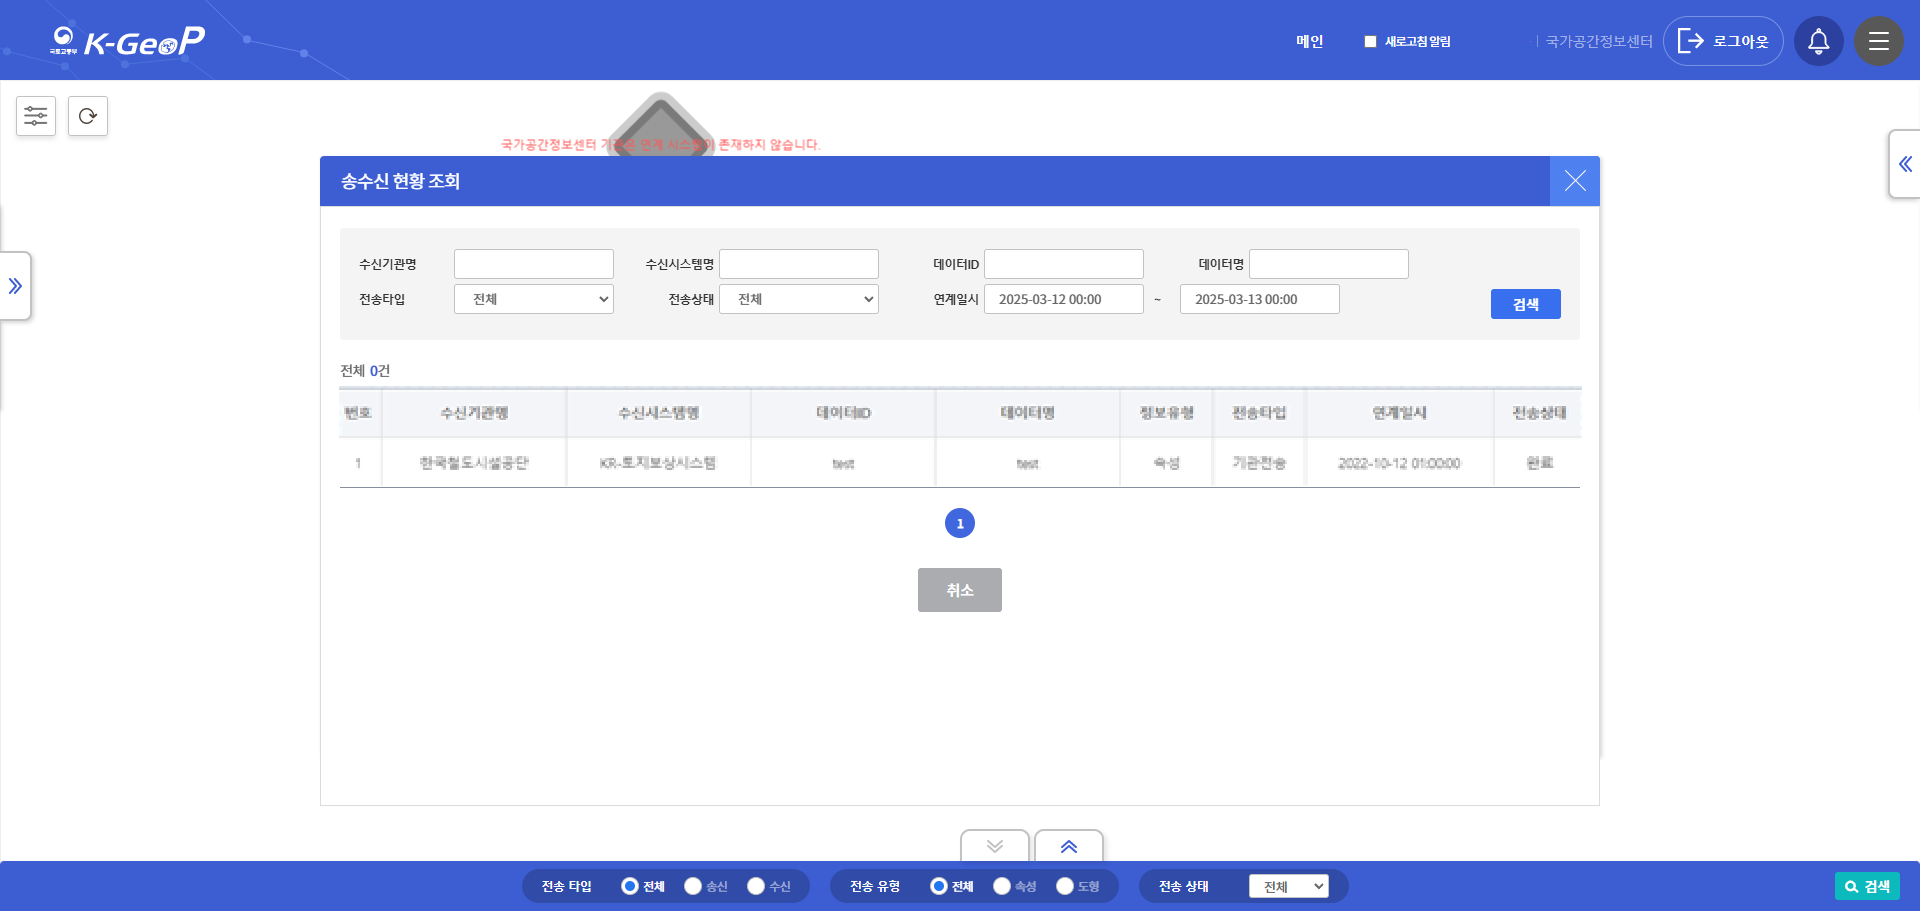The height and width of the screenshot is (911, 1920).
Task: Select the 도형 radio under 전송 유형
Action: tap(1065, 886)
